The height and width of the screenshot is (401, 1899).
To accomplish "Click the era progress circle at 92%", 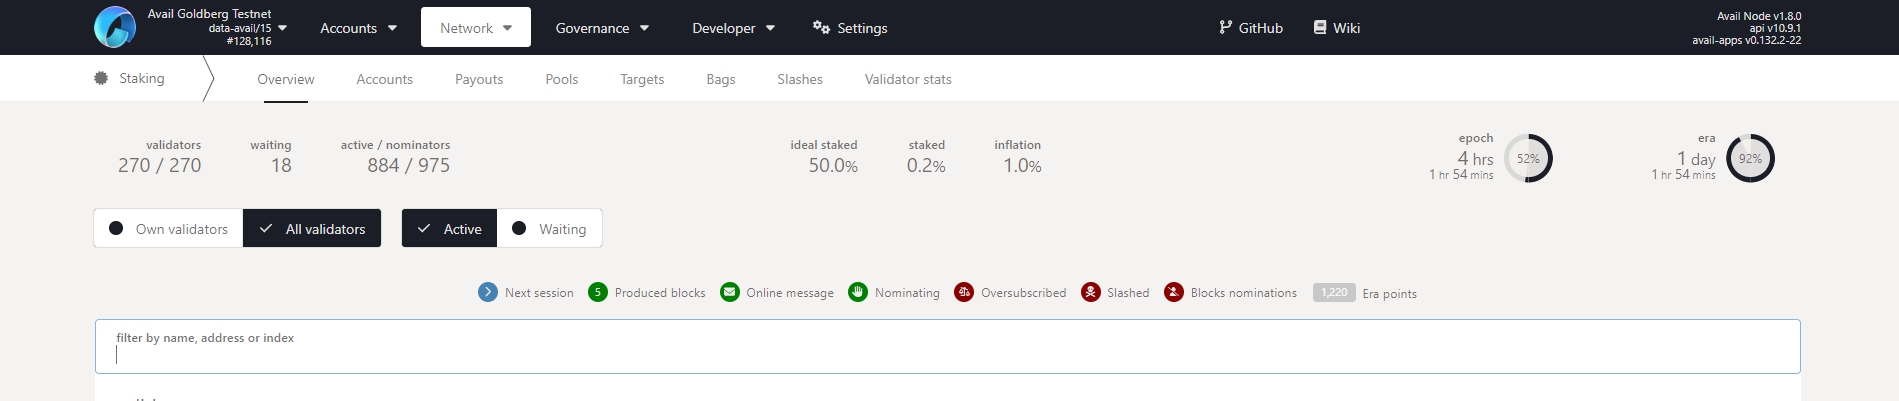I will click(x=1750, y=158).
